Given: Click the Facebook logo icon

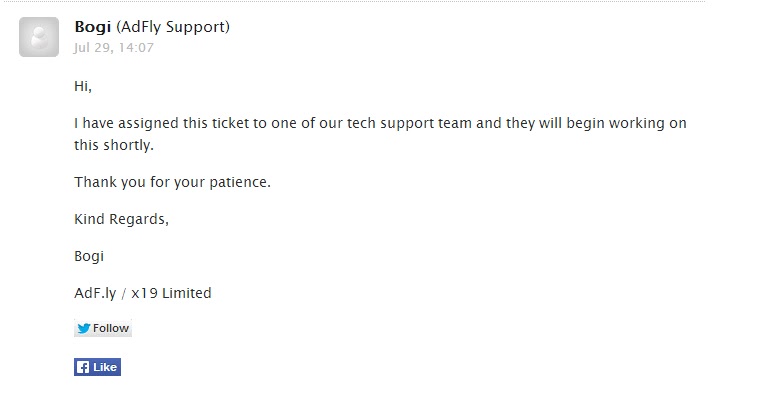Looking at the screenshot, I should pos(83,367).
